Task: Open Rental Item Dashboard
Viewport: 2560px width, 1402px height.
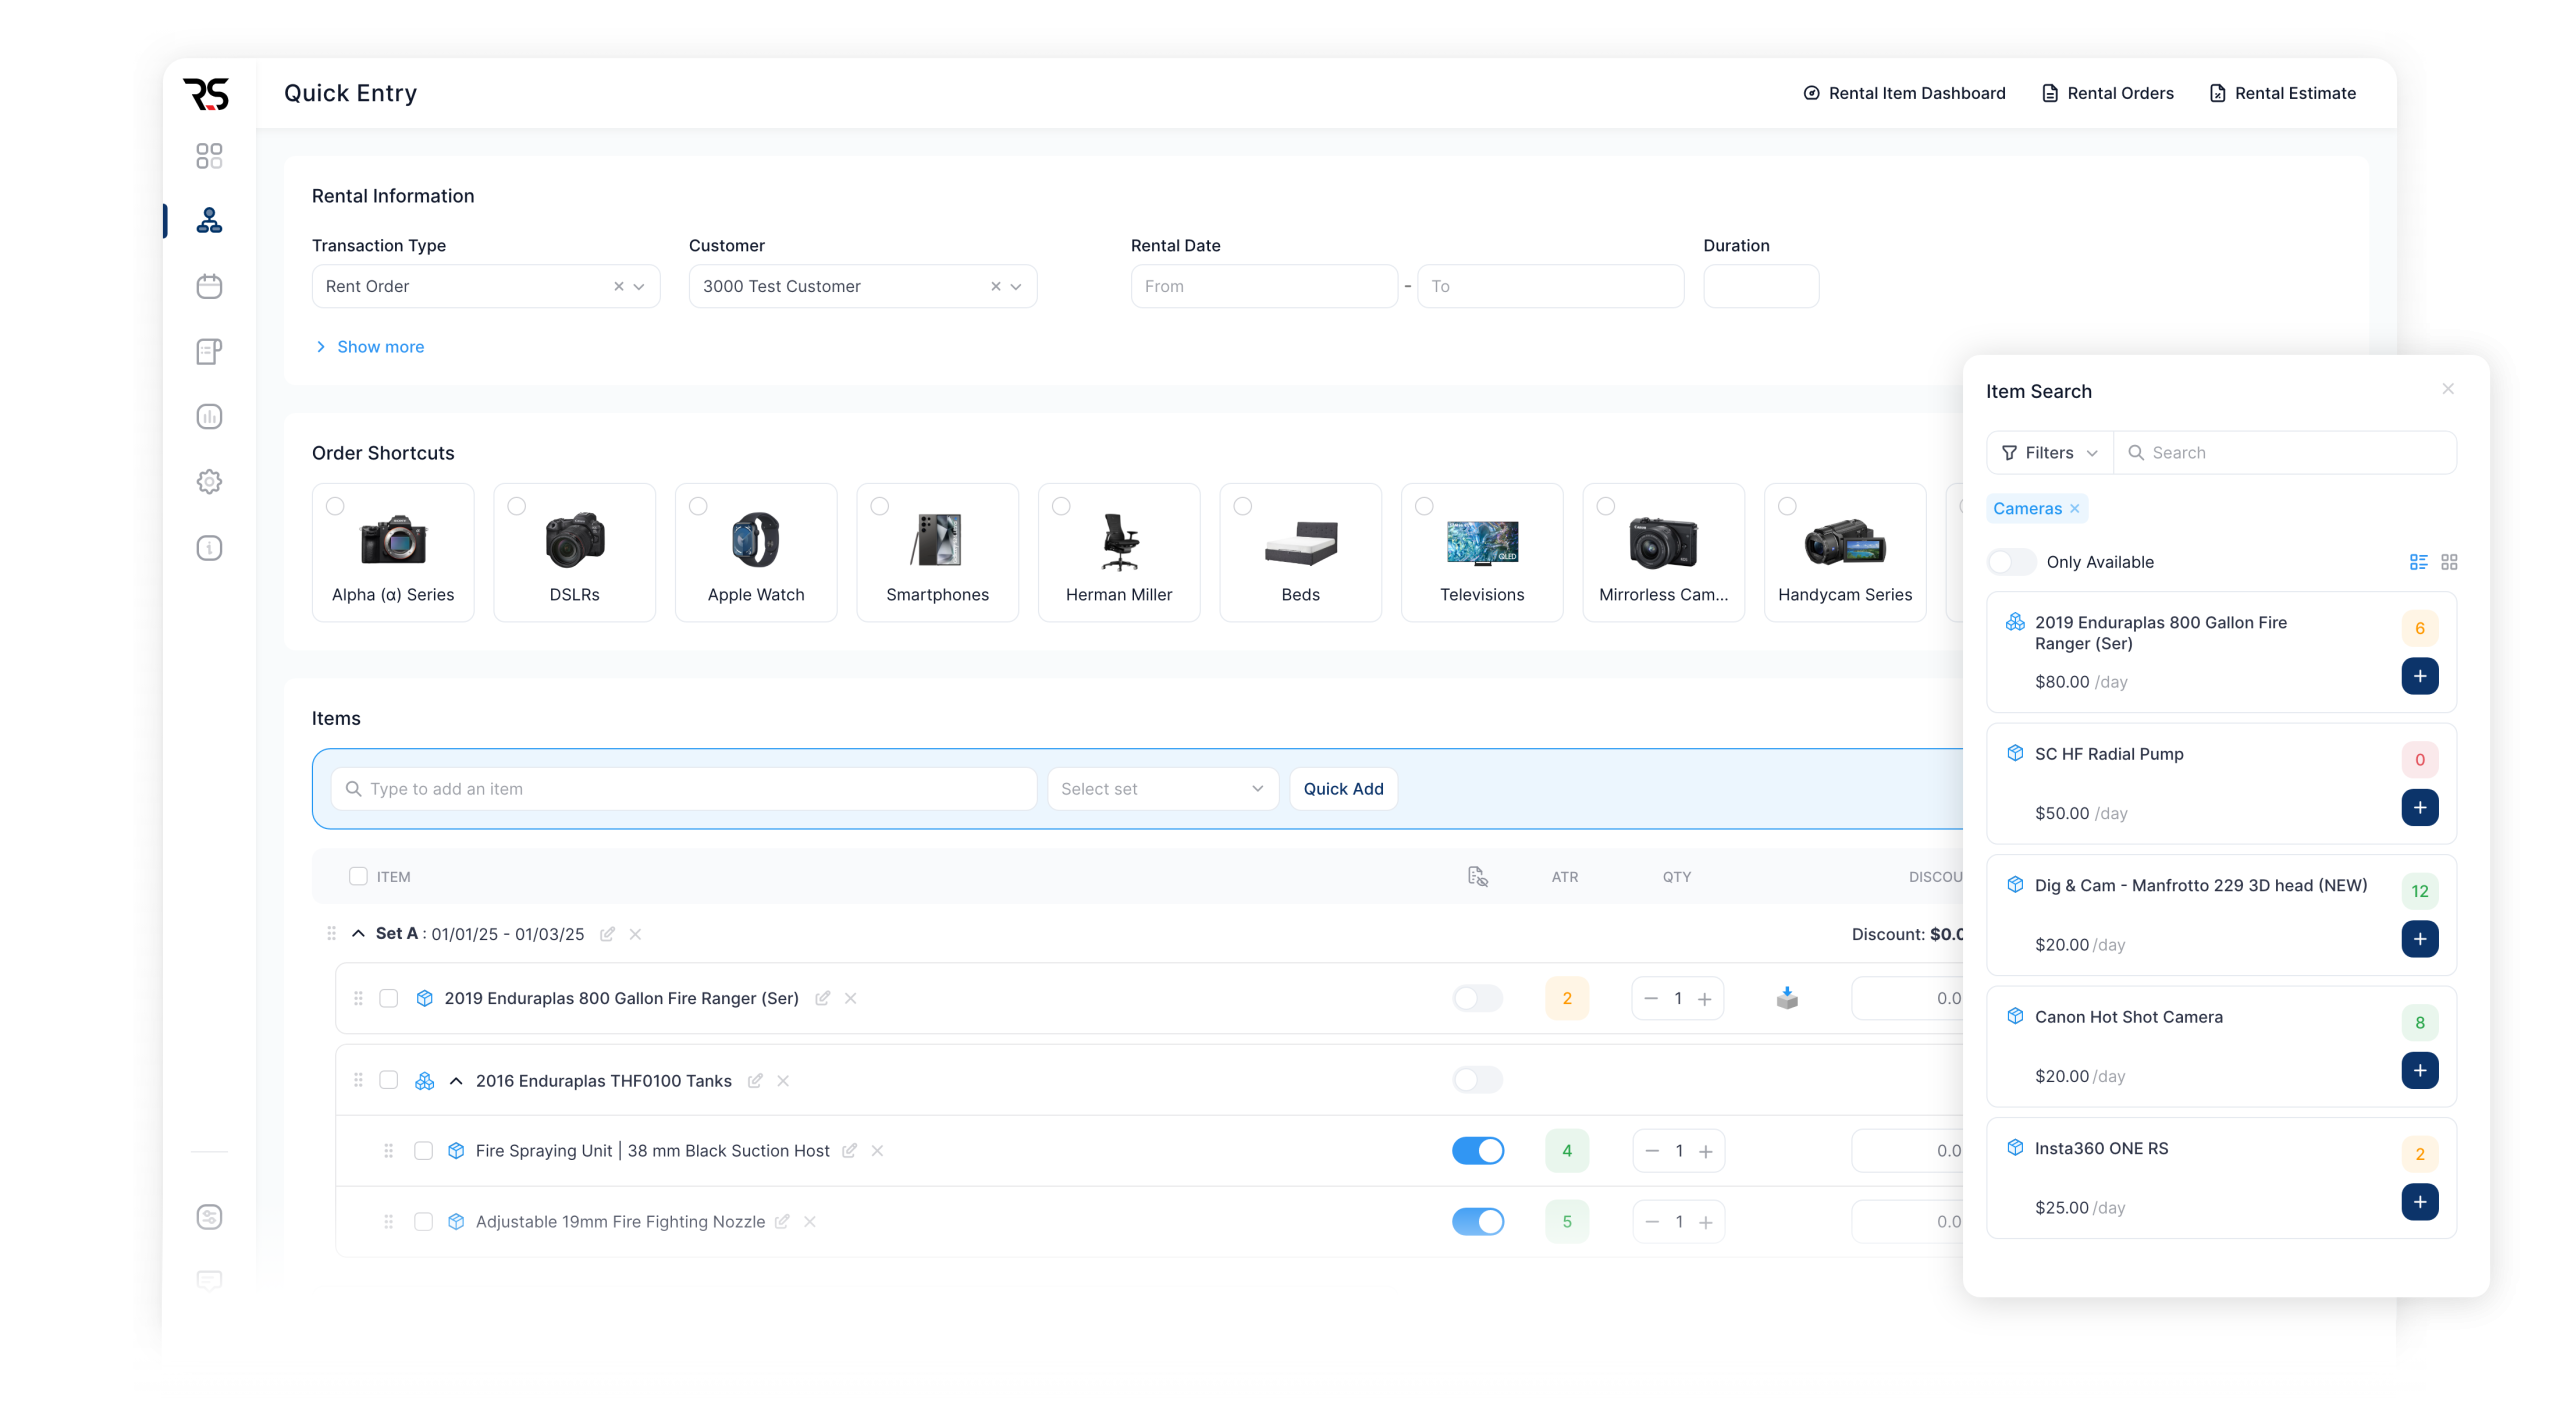Action: (x=1904, y=93)
